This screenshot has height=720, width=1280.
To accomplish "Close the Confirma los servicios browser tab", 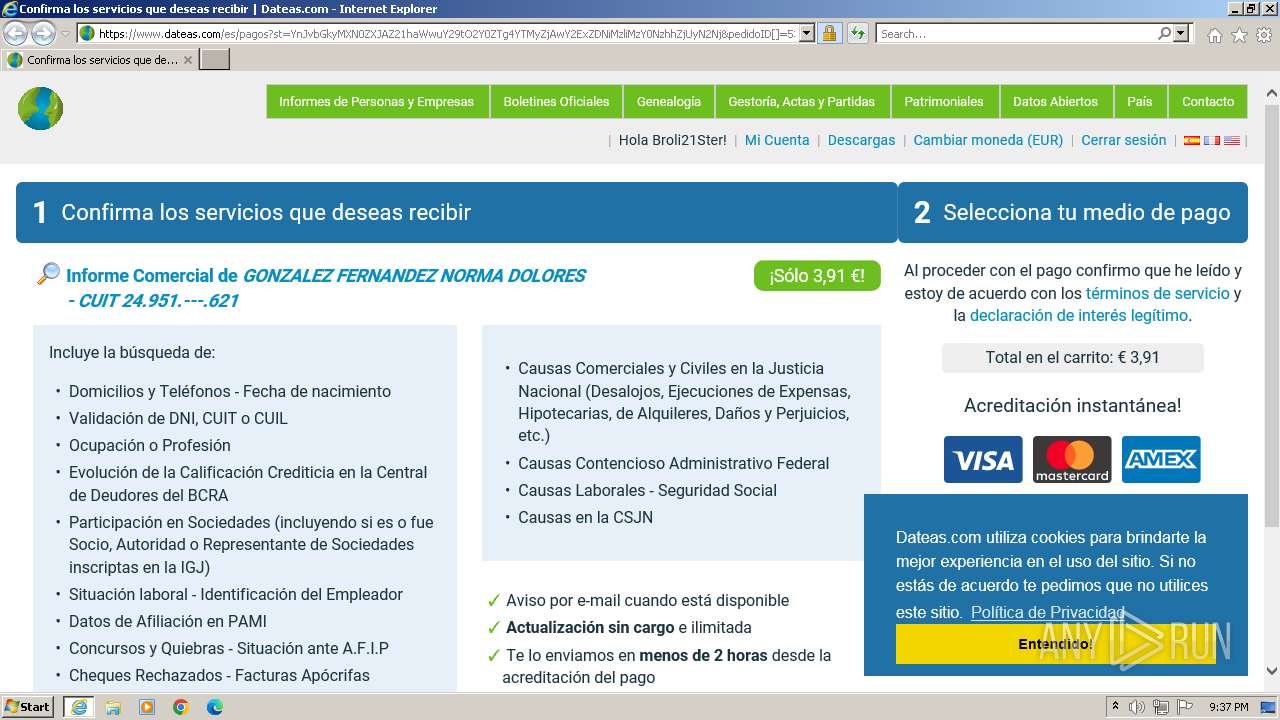I will click(x=188, y=60).
